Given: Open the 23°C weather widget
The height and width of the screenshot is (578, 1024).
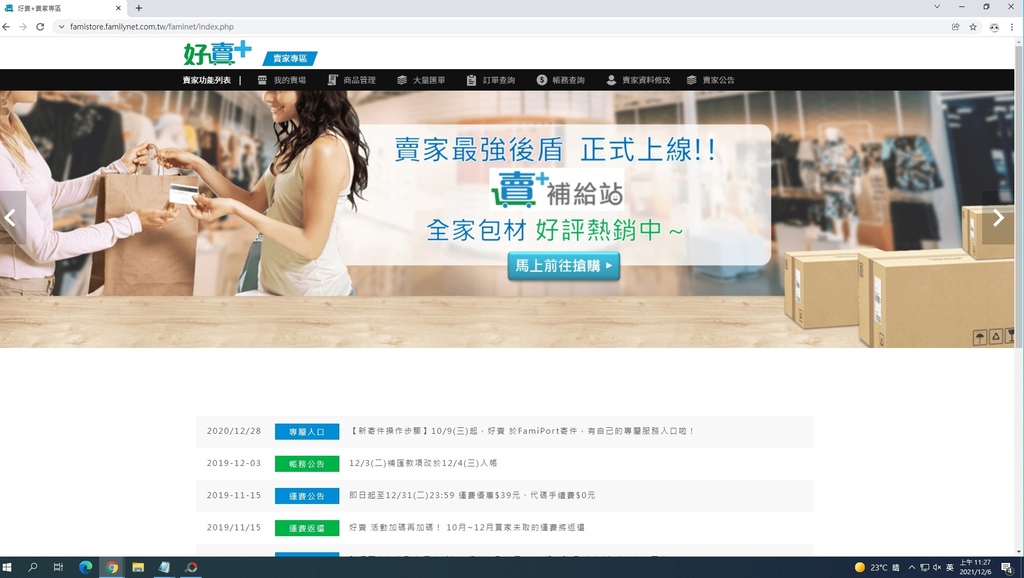Looking at the screenshot, I should [877, 568].
